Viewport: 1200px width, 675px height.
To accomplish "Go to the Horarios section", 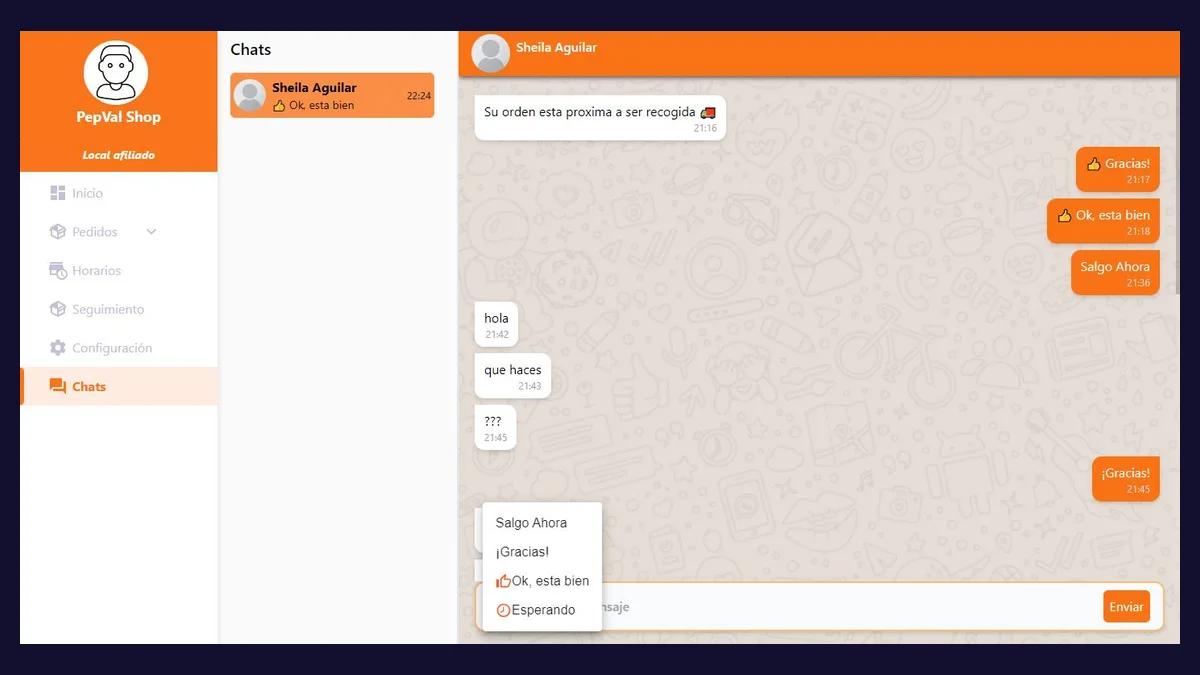I will click(x=118, y=271).
